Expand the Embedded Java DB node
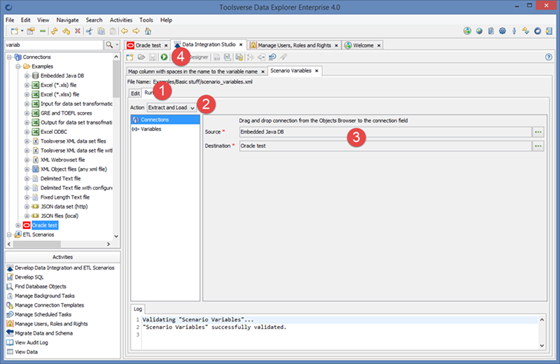 [x=27, y=76]
